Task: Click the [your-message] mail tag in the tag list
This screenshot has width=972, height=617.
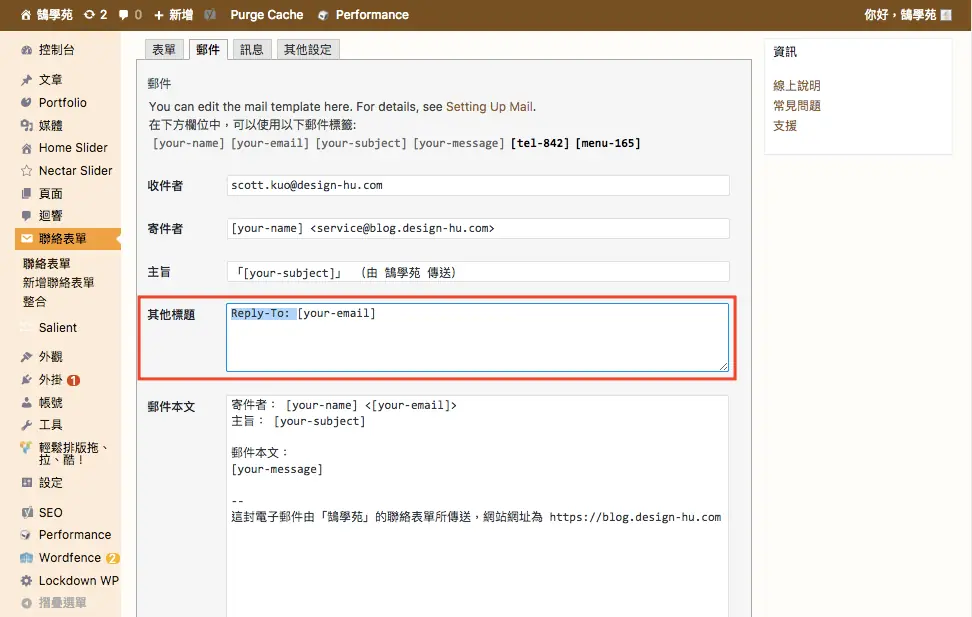Action: click(459, 143)
